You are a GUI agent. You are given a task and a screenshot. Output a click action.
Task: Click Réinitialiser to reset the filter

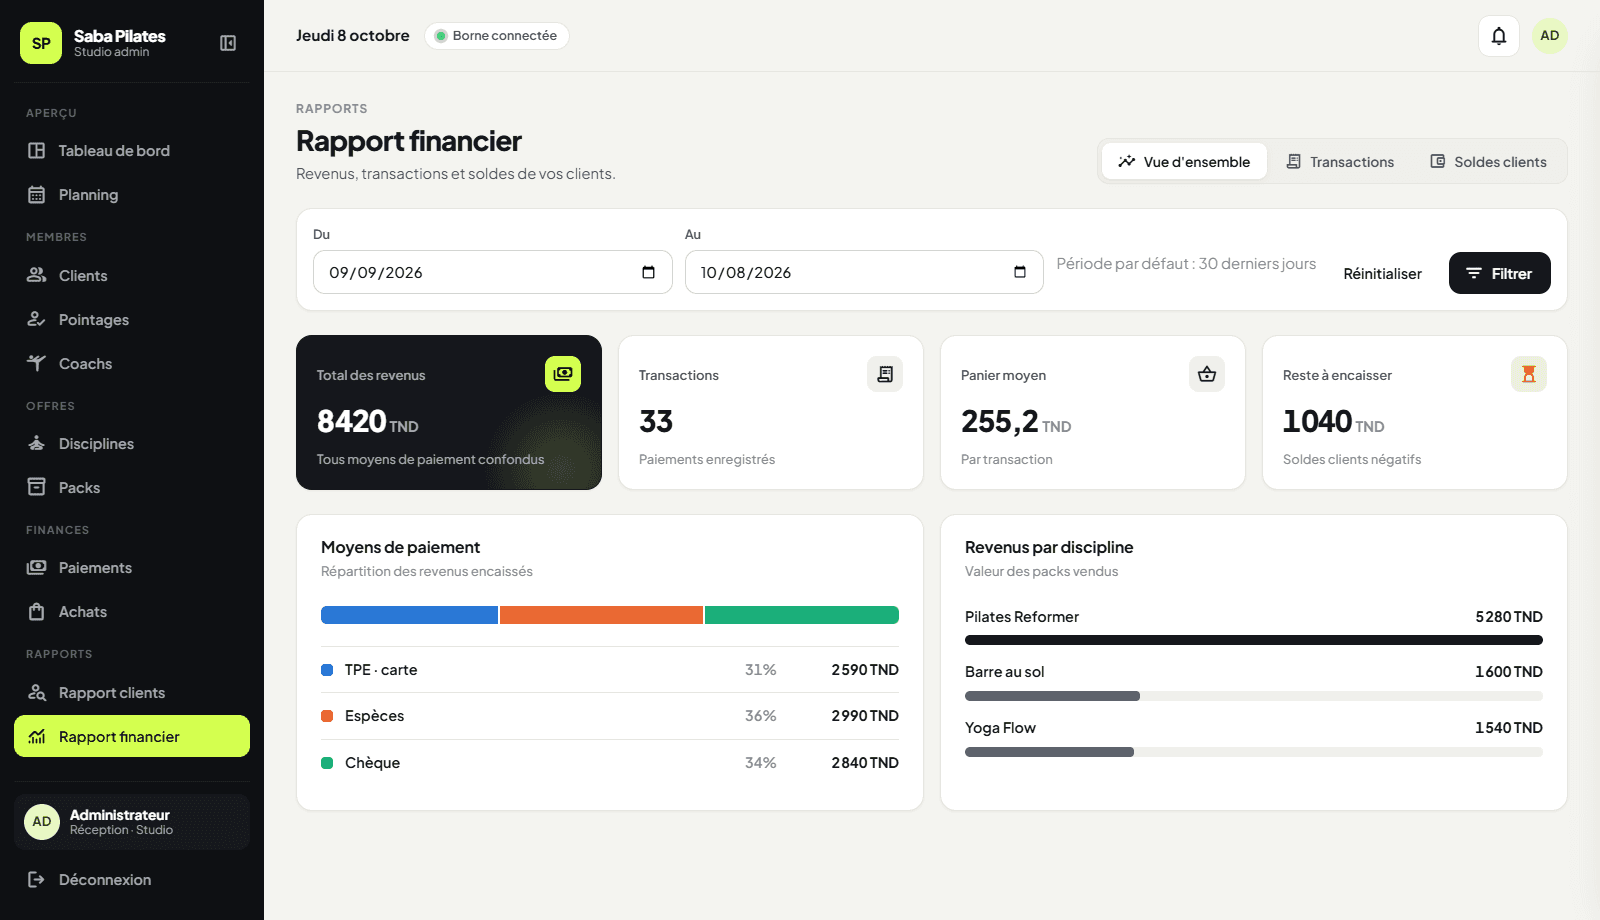(x=1382, y=273)
